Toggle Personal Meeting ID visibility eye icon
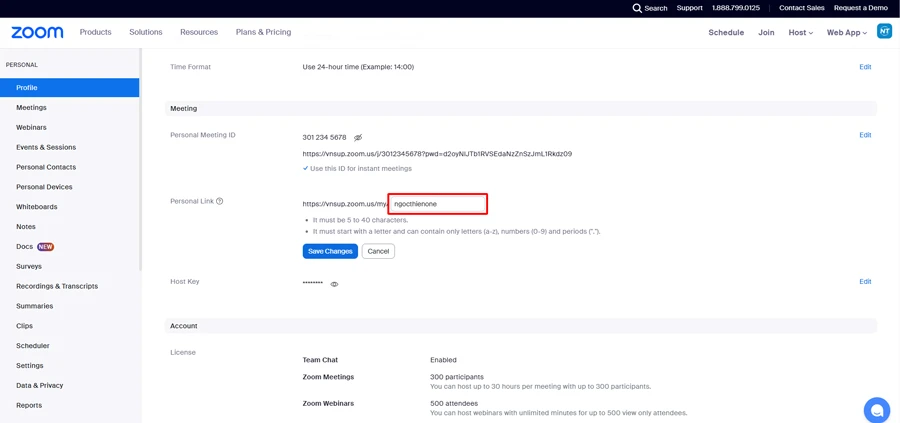 [358, 138]
